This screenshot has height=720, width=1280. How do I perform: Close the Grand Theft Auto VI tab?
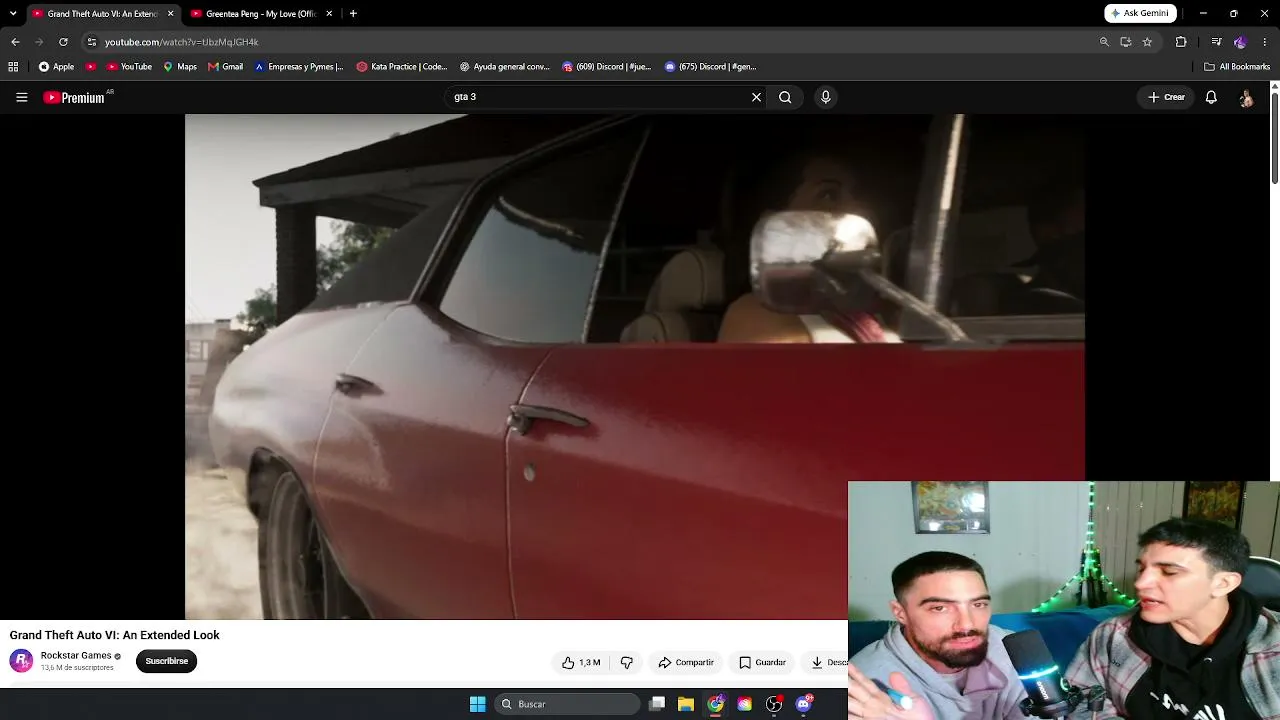tap(170, 14)
